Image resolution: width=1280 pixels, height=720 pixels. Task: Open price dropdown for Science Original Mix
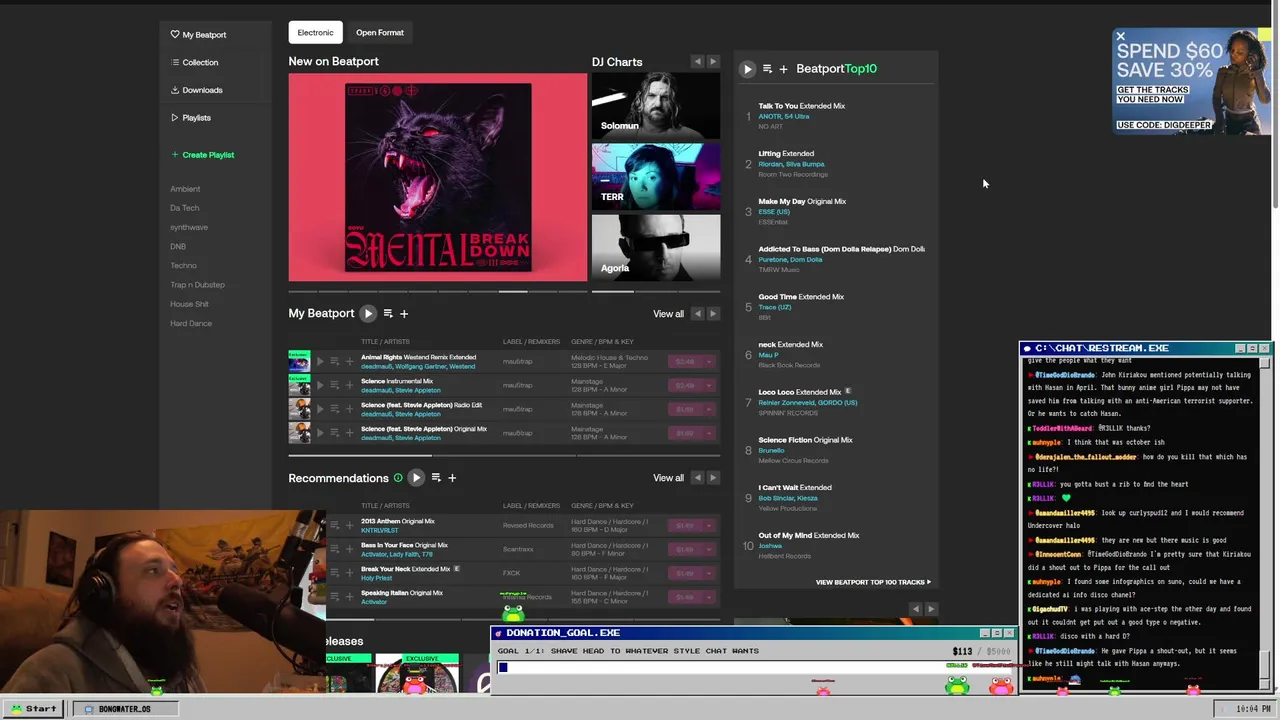coord(709,433)
